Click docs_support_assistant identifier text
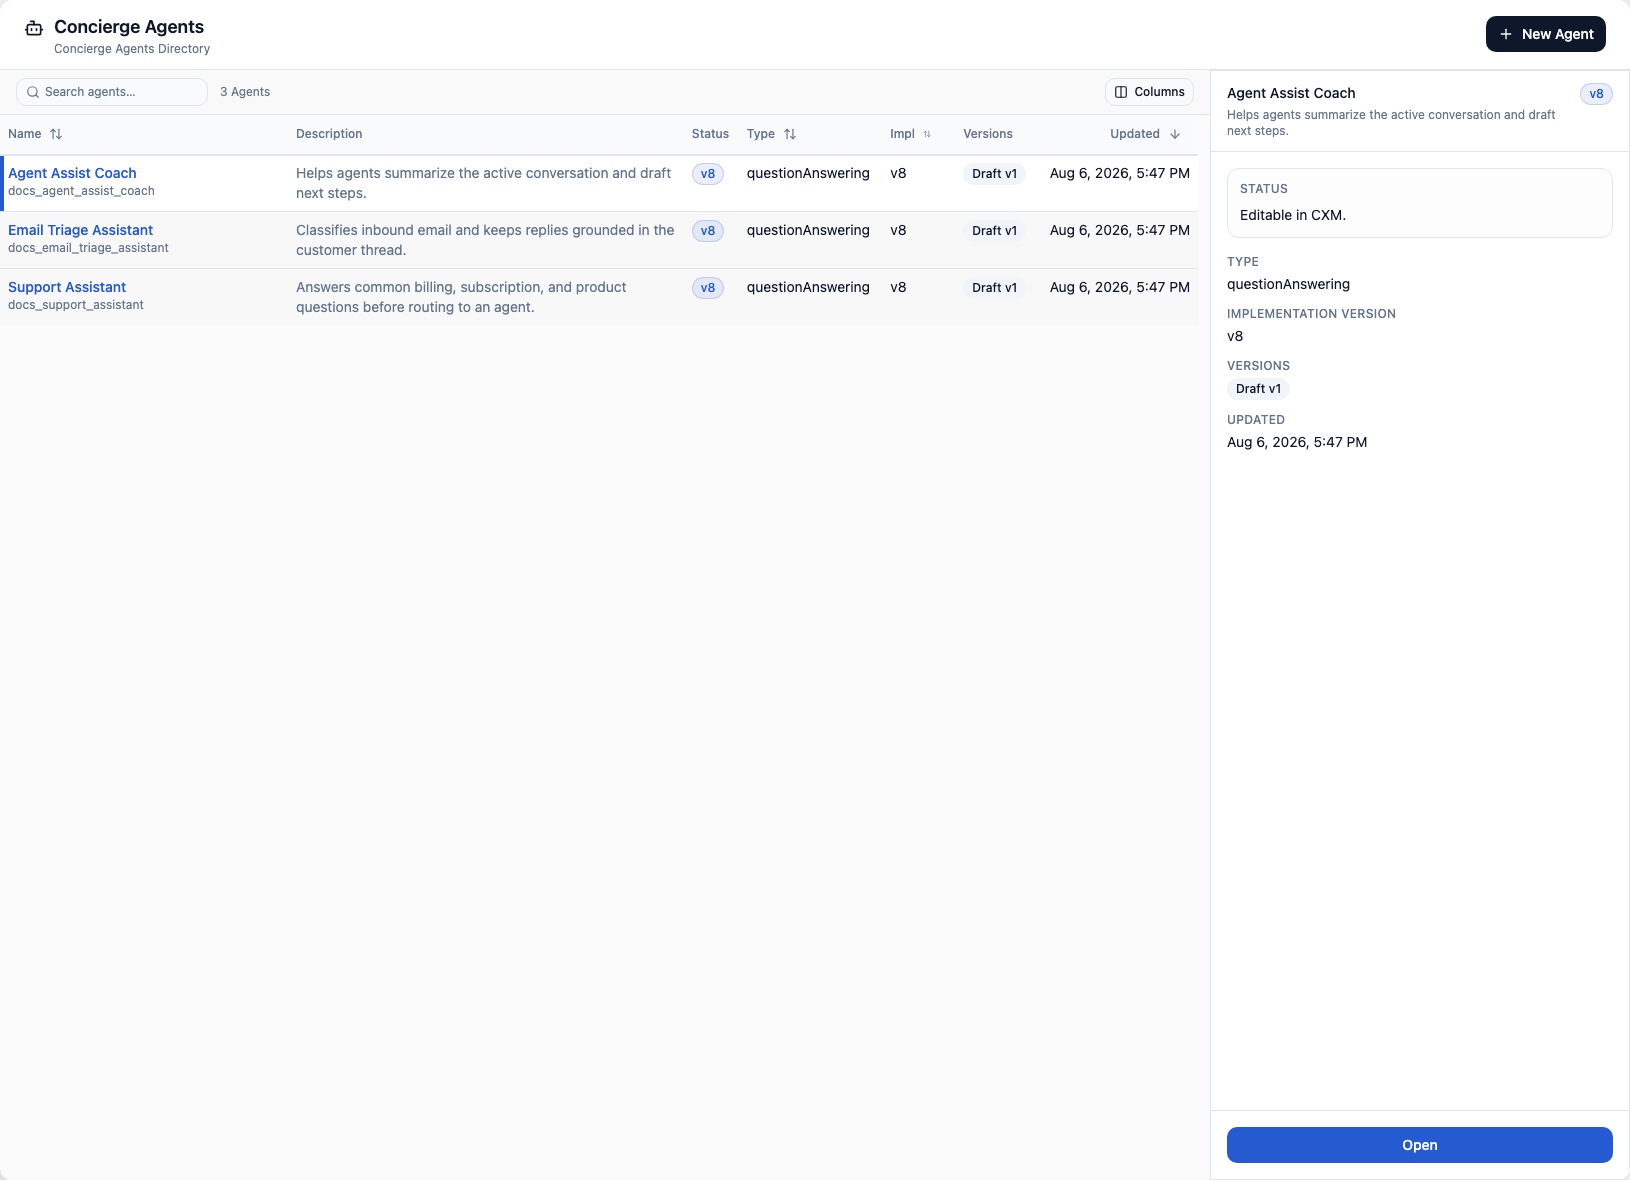Screen dimensions: 1630x1180 tap(76, 305)
